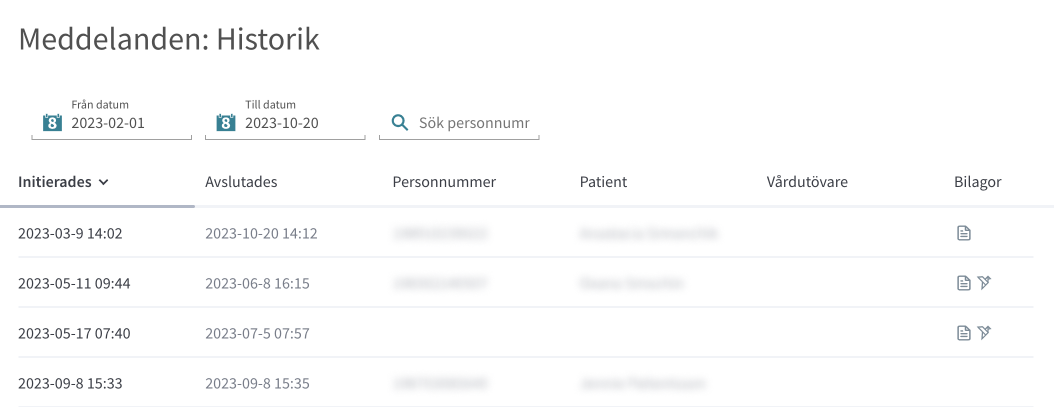Click the prescription icon in 2023-05-11 row
The image size is (1054, 407).
[985, 283]
